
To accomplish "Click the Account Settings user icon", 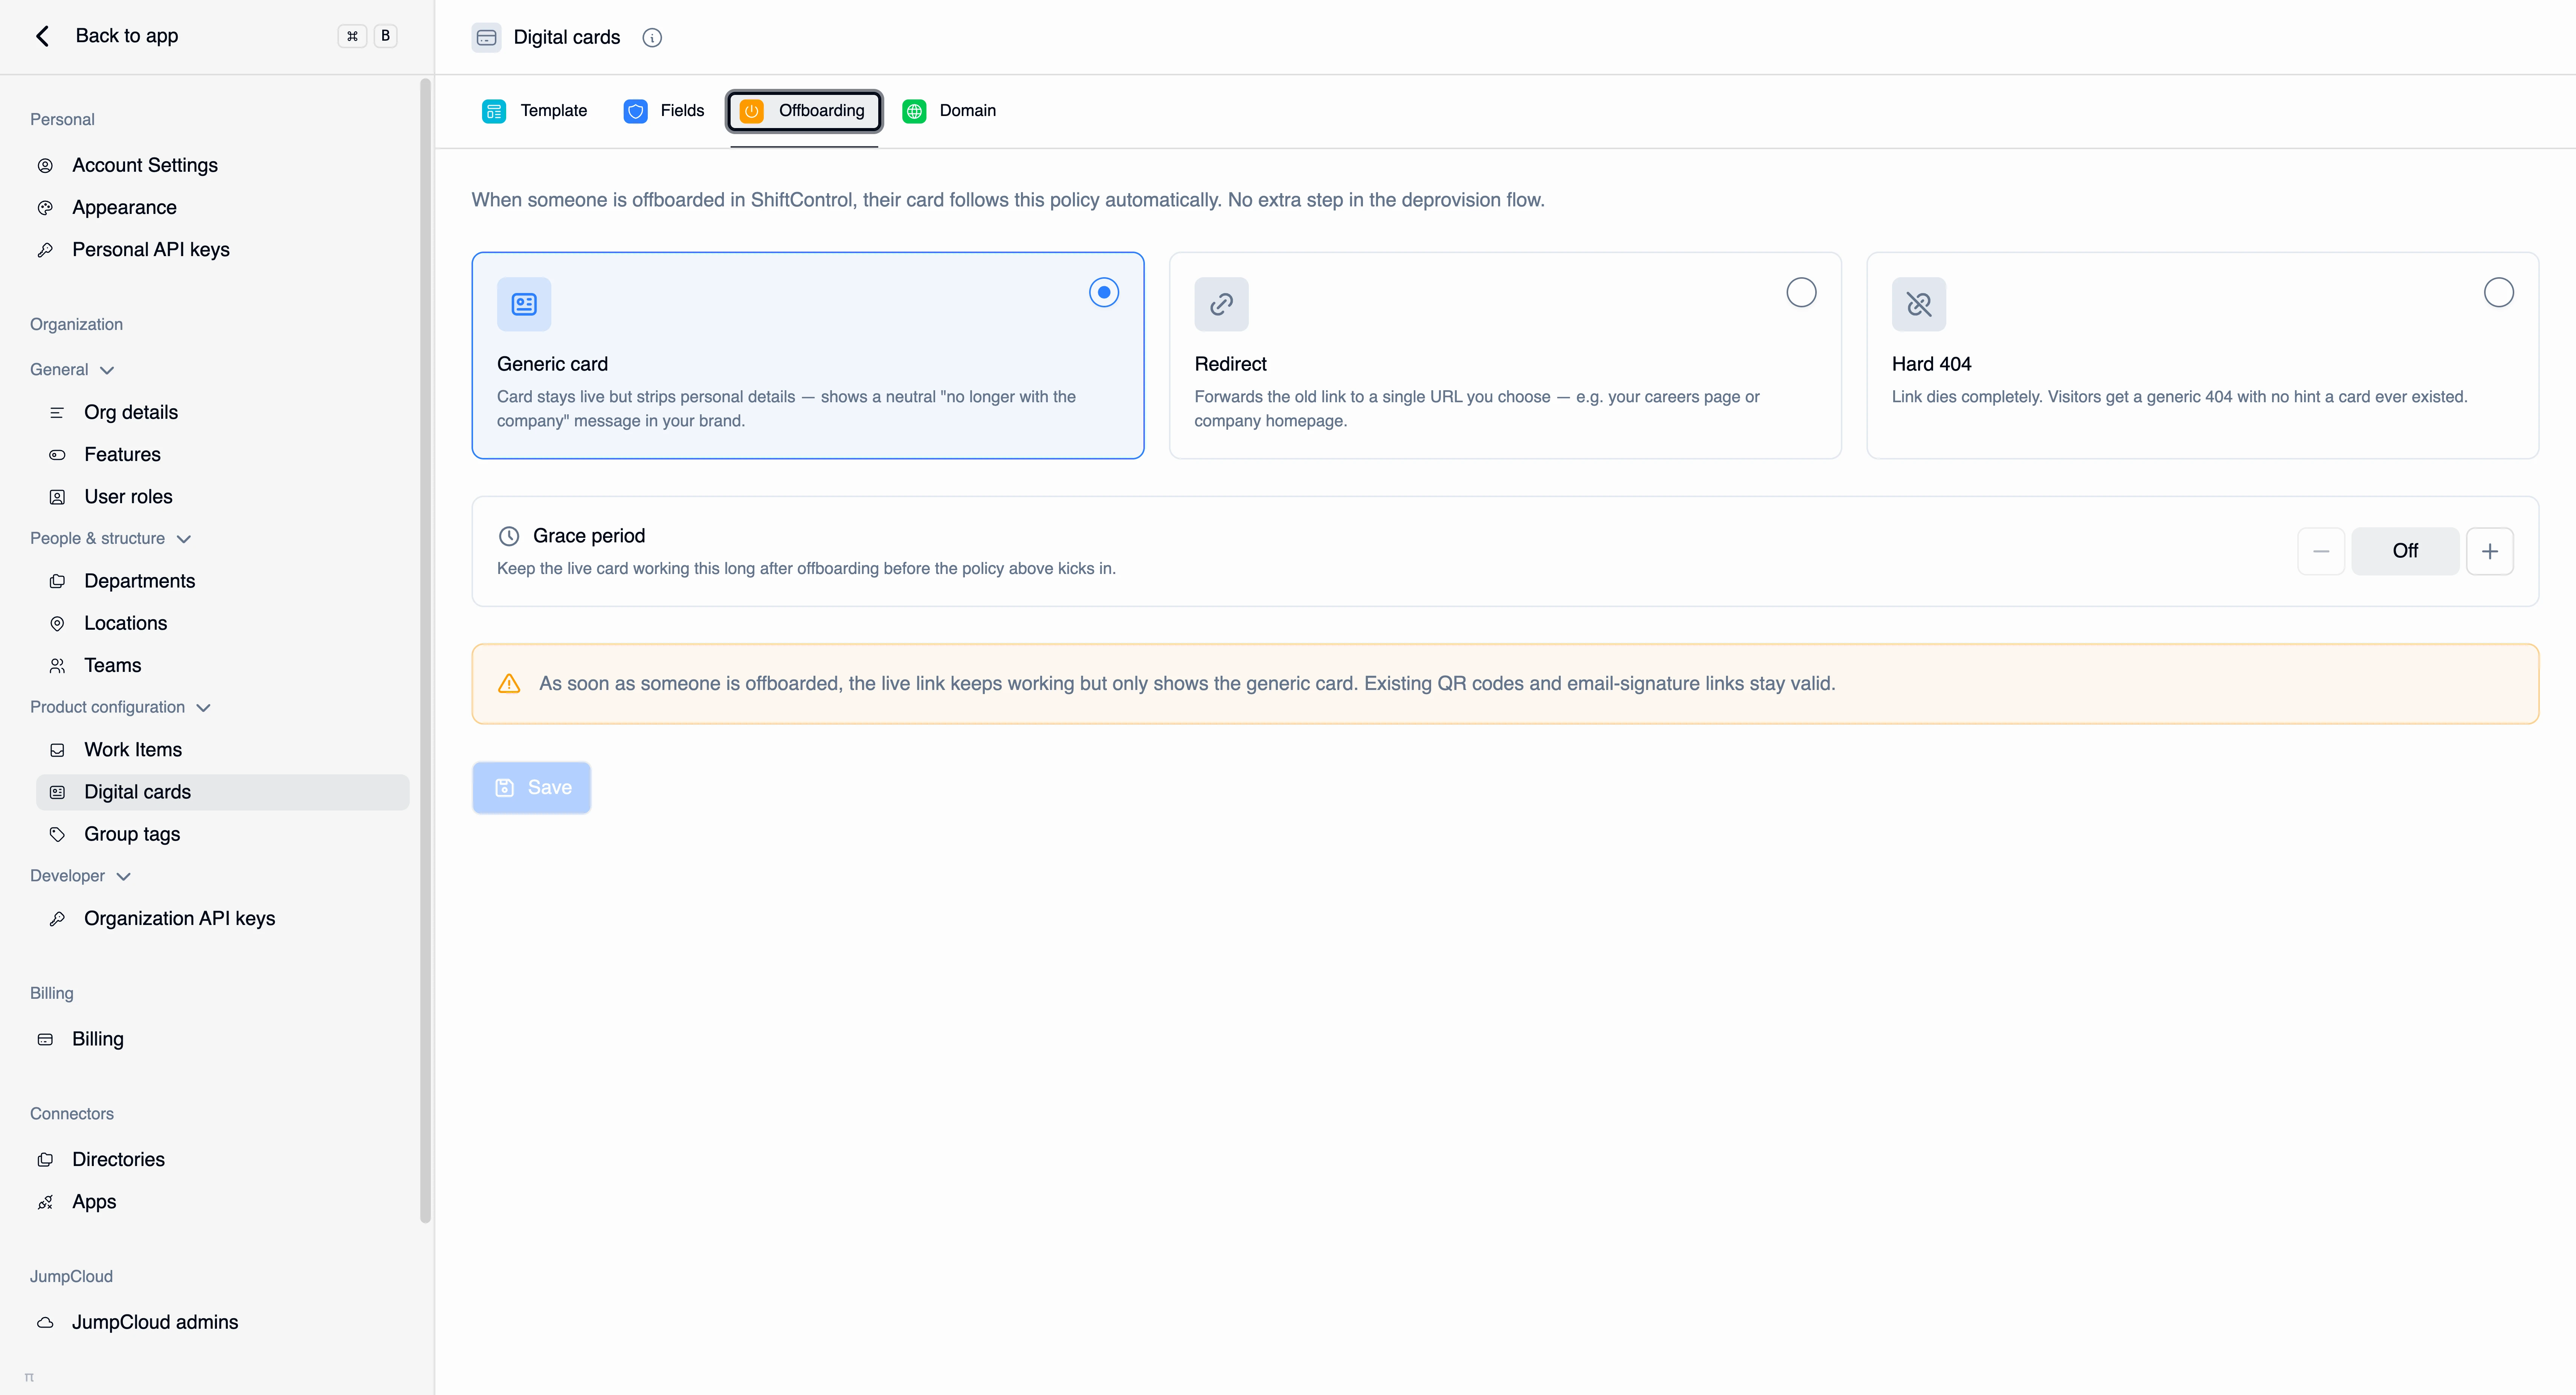I will (45, 166).
